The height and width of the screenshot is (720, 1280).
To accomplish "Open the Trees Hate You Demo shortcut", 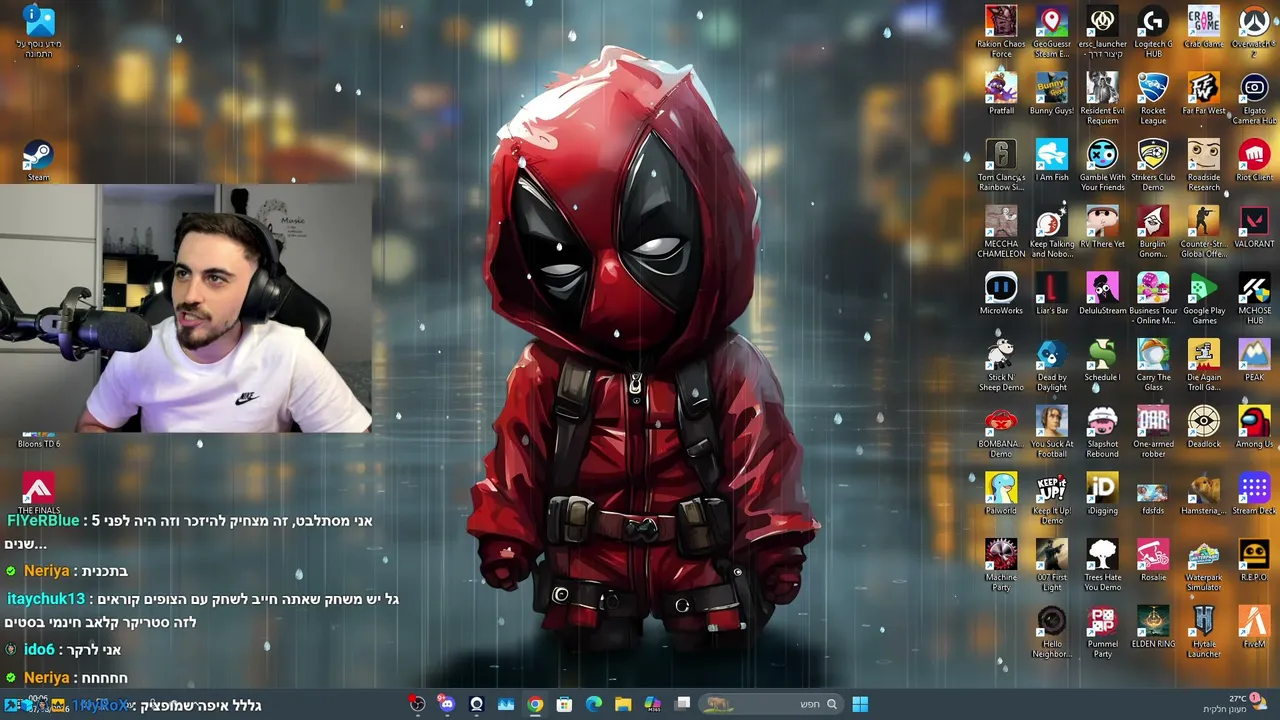I will [1102, 565].
